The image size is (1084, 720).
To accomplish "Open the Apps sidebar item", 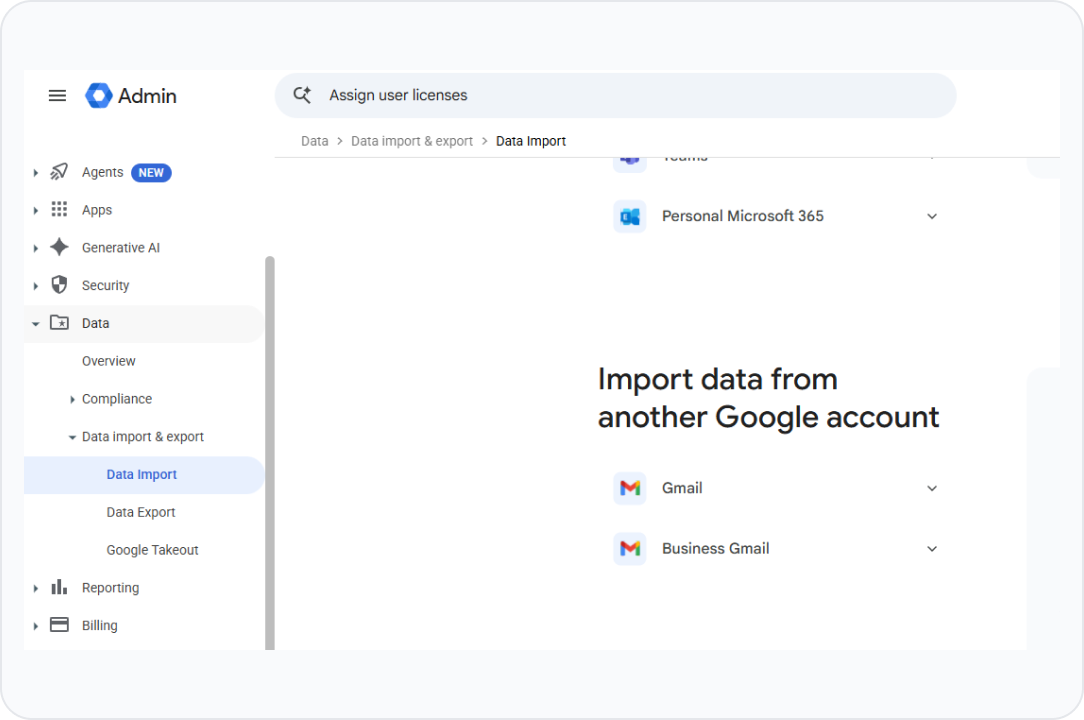I will 97,210.
